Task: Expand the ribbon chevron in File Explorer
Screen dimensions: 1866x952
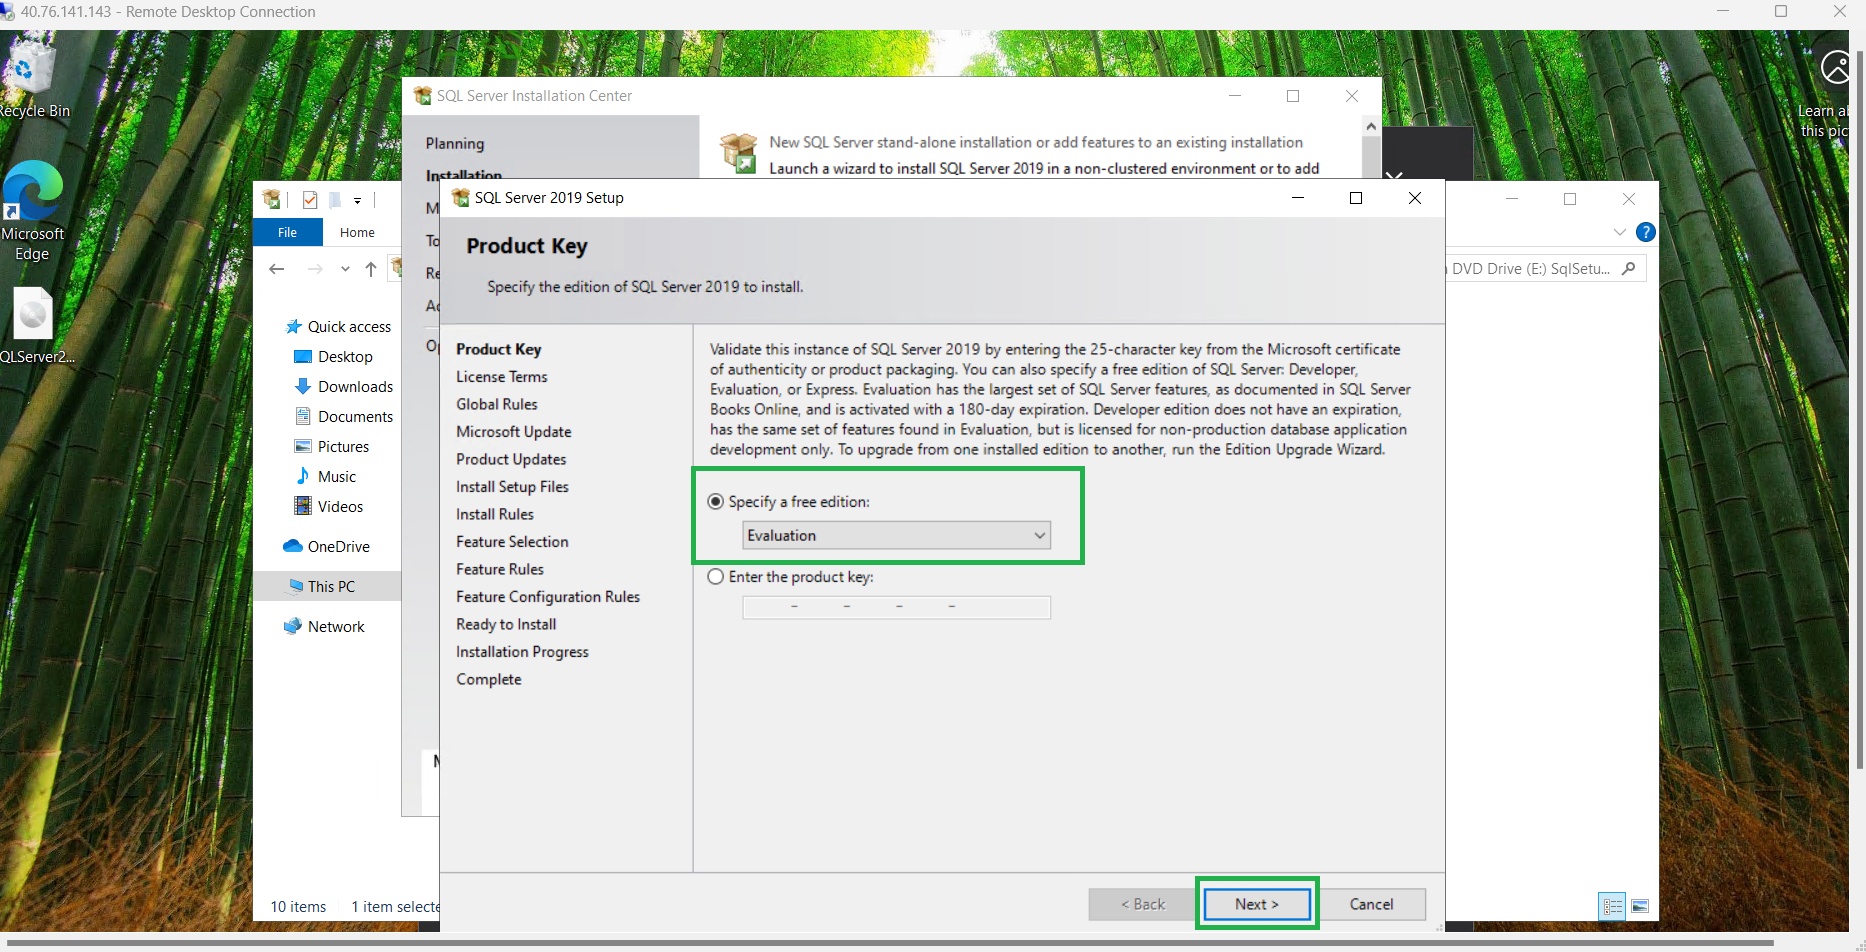Action: (x=1620, y=232)
